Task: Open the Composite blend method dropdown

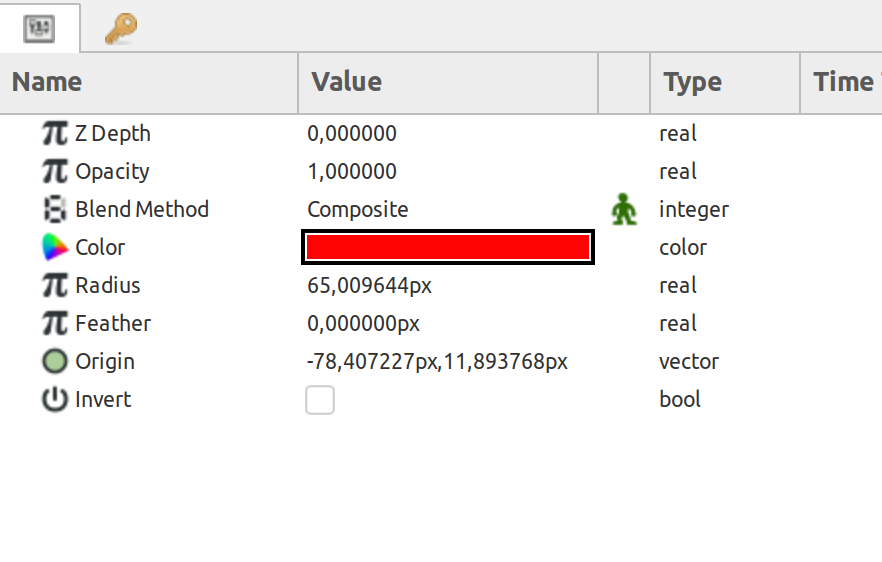Action: 358,209
